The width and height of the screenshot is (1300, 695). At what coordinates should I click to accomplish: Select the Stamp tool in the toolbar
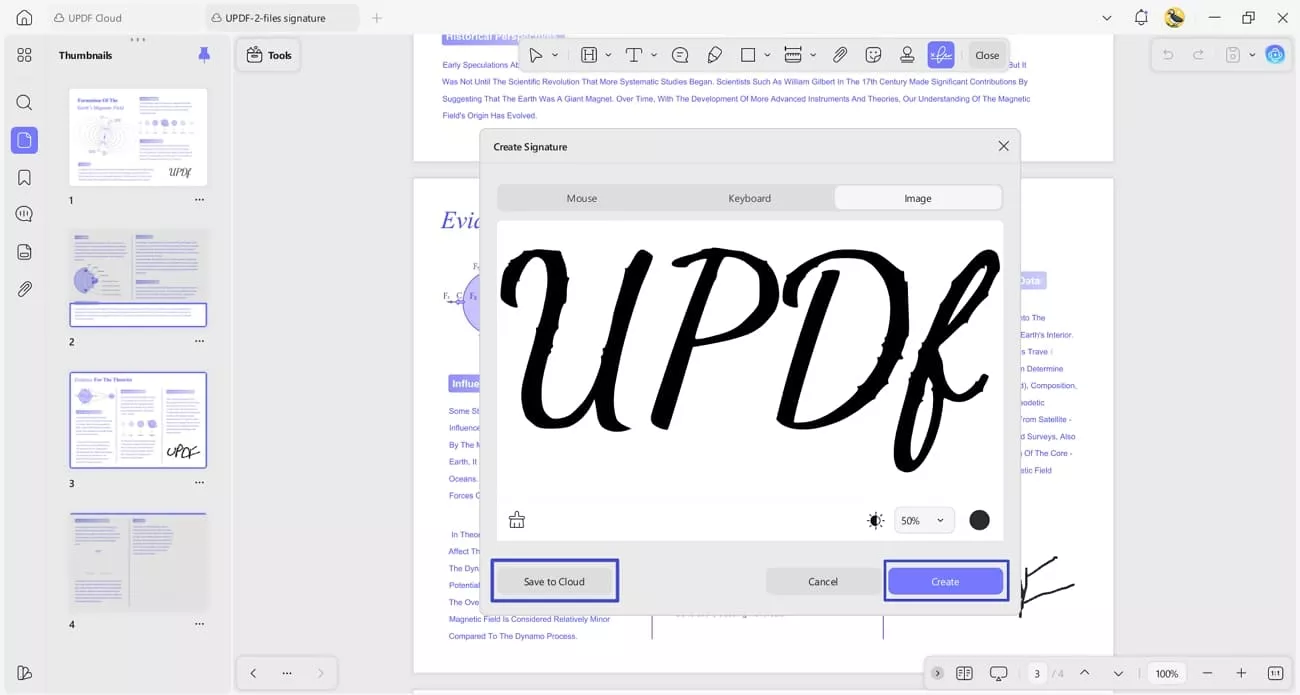906,55
